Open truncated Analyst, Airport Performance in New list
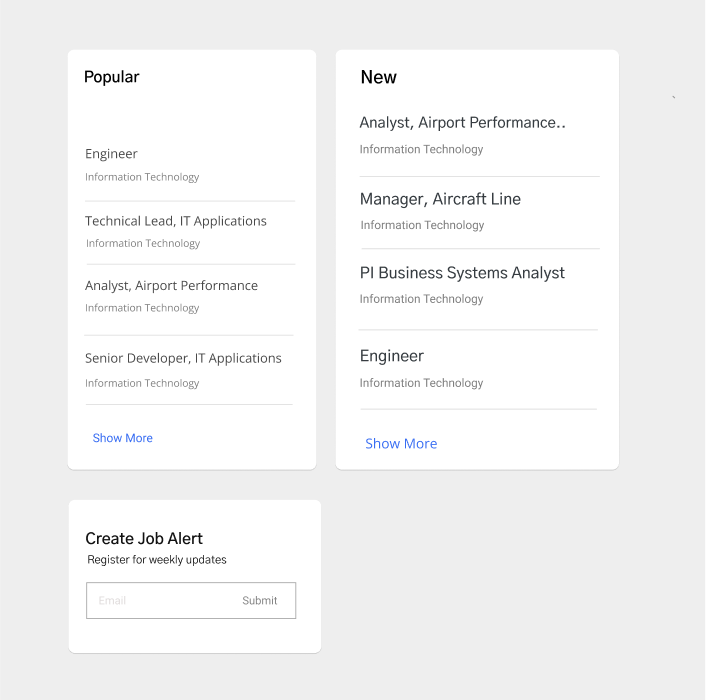 coord(462,123)
